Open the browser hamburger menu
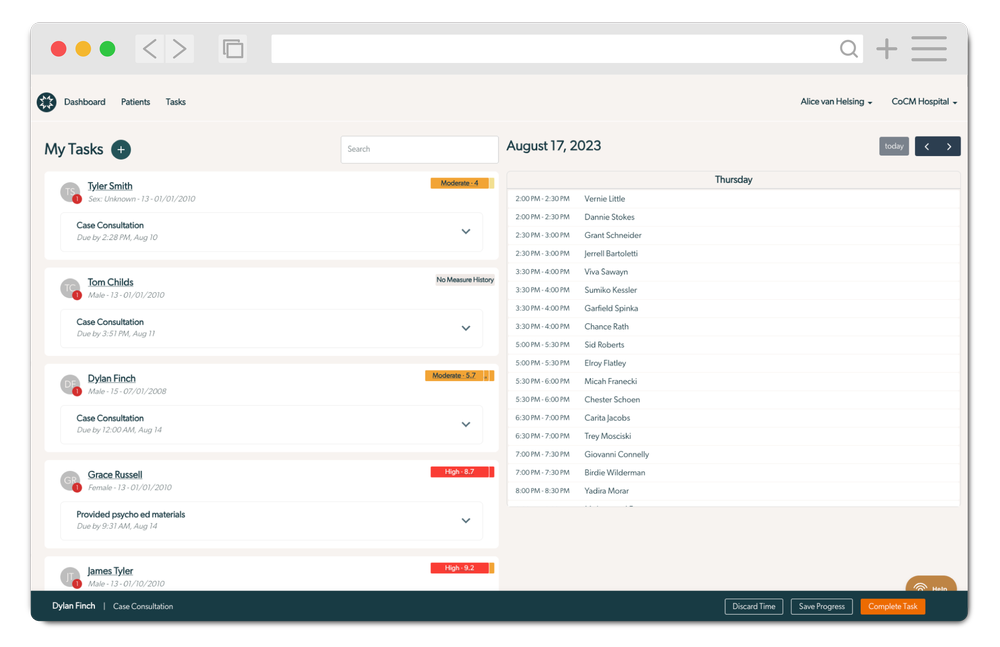The image size is (1000, 647). coord(928,48)
